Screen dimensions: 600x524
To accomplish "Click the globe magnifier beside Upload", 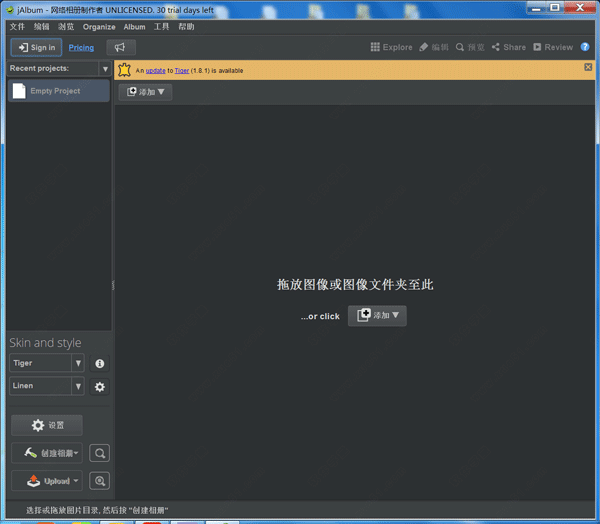I will coord(99,481).
